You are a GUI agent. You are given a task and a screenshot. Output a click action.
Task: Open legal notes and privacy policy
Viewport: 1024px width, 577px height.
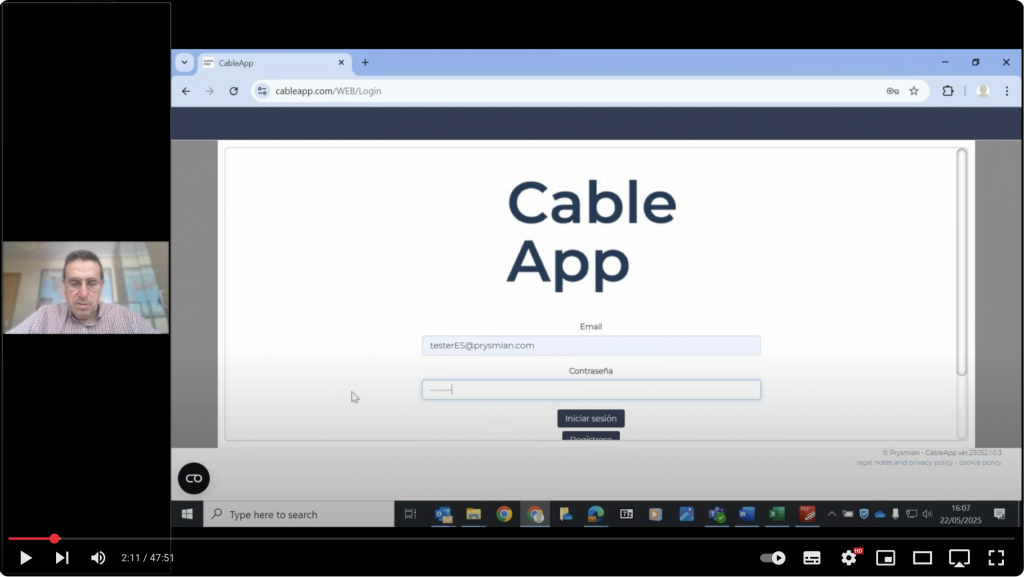click(x=904, y=463)
